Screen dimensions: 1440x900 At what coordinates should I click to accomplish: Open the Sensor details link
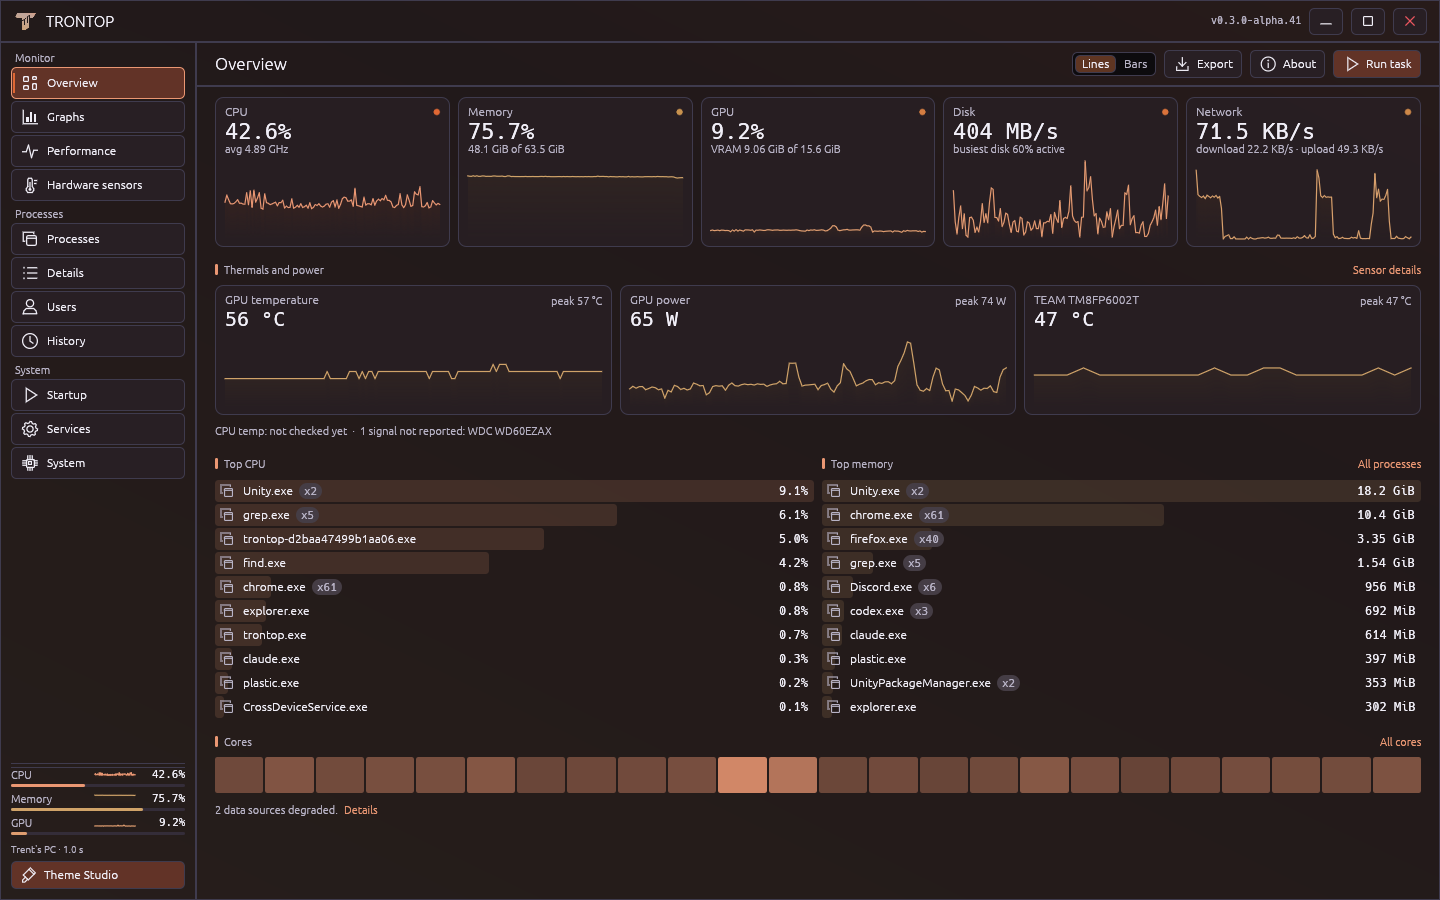1386,270
